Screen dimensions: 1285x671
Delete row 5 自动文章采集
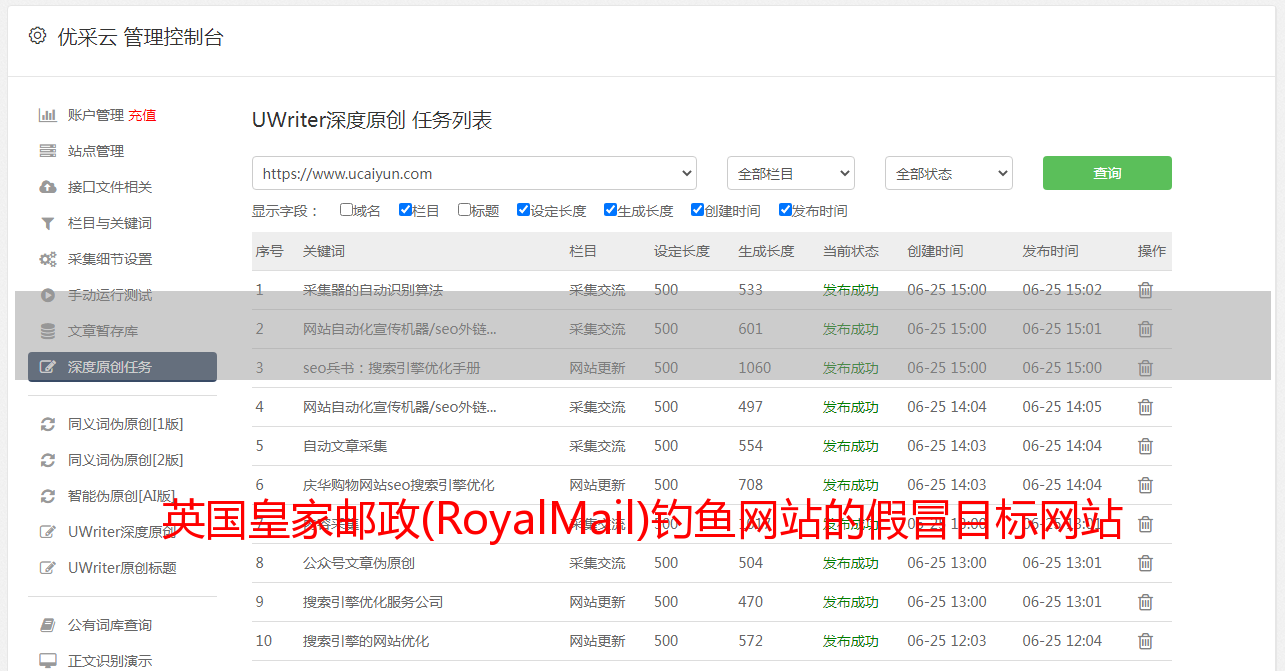click(x=1145, y=446)
